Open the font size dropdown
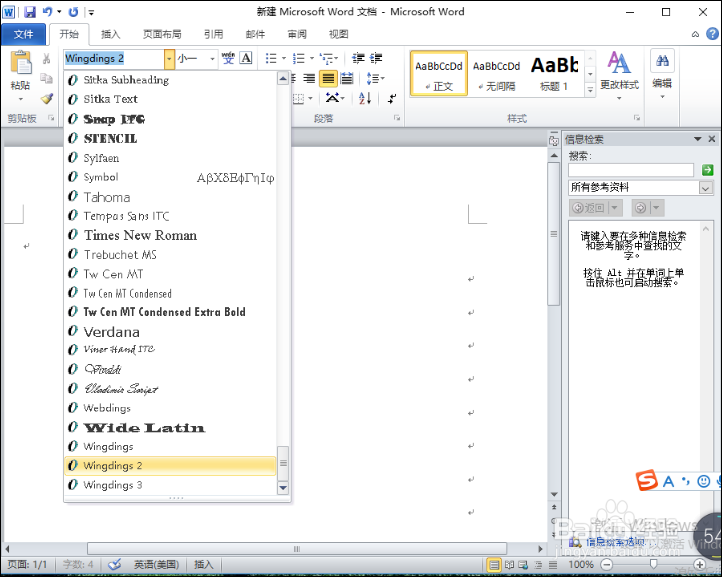Viewport: 722px width, 577px height. tap(212, 58)
